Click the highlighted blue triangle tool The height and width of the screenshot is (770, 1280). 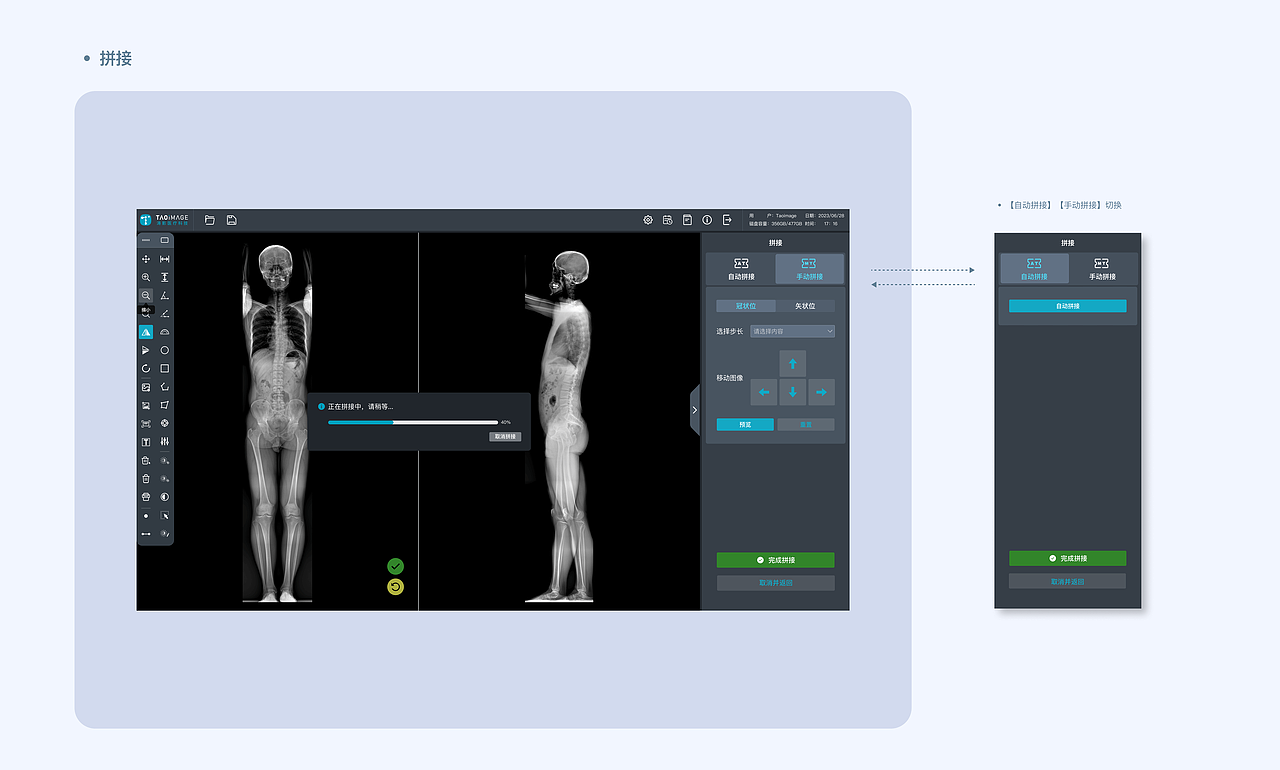click(x=146, y=332)
